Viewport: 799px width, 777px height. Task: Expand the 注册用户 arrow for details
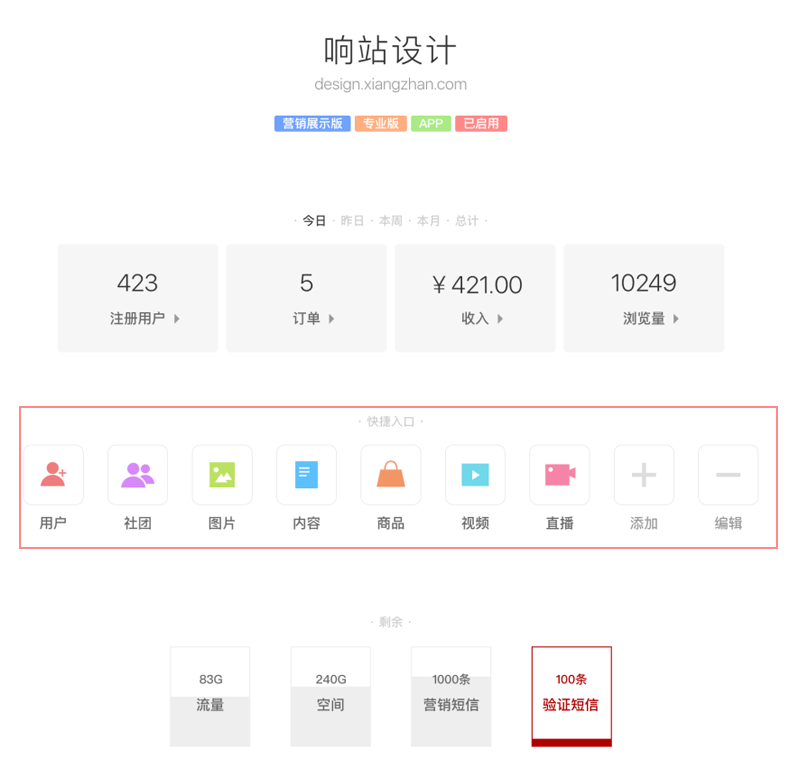tap(177, 319)
